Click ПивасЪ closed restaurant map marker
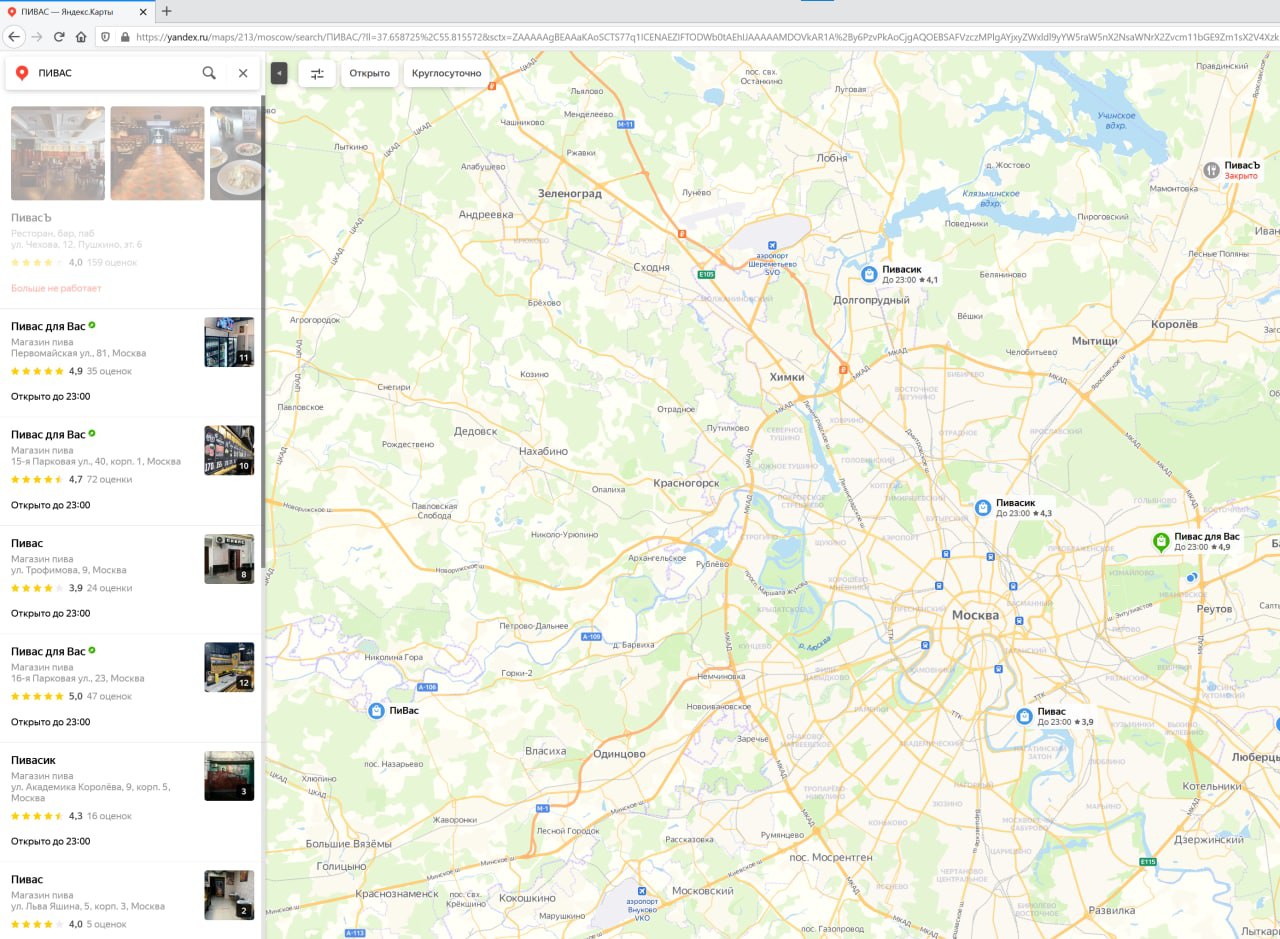The height and width of the screenshot is (939, 1280). pos(1210,170)
